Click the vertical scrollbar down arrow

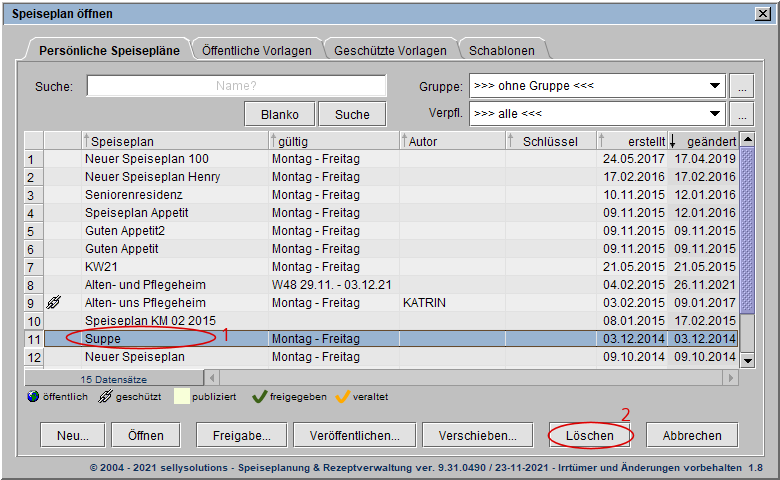[x=746, y=359]
